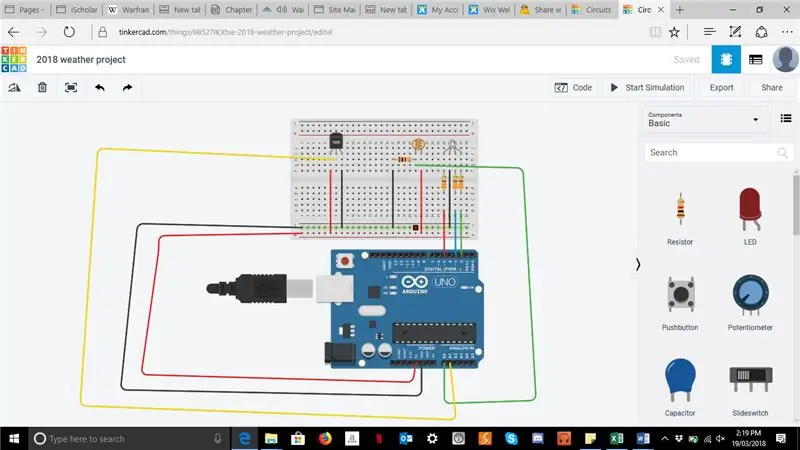Open the browser more options ellipsis
Screen dimensions: 800x450
(787, 32)
